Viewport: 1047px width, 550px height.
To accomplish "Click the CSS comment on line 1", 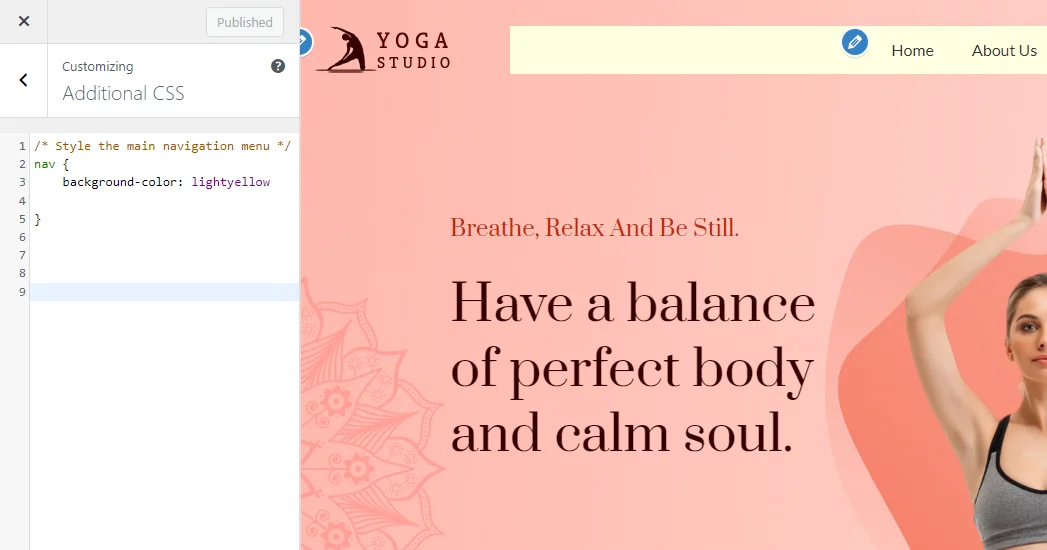I will tap(162, 146).
